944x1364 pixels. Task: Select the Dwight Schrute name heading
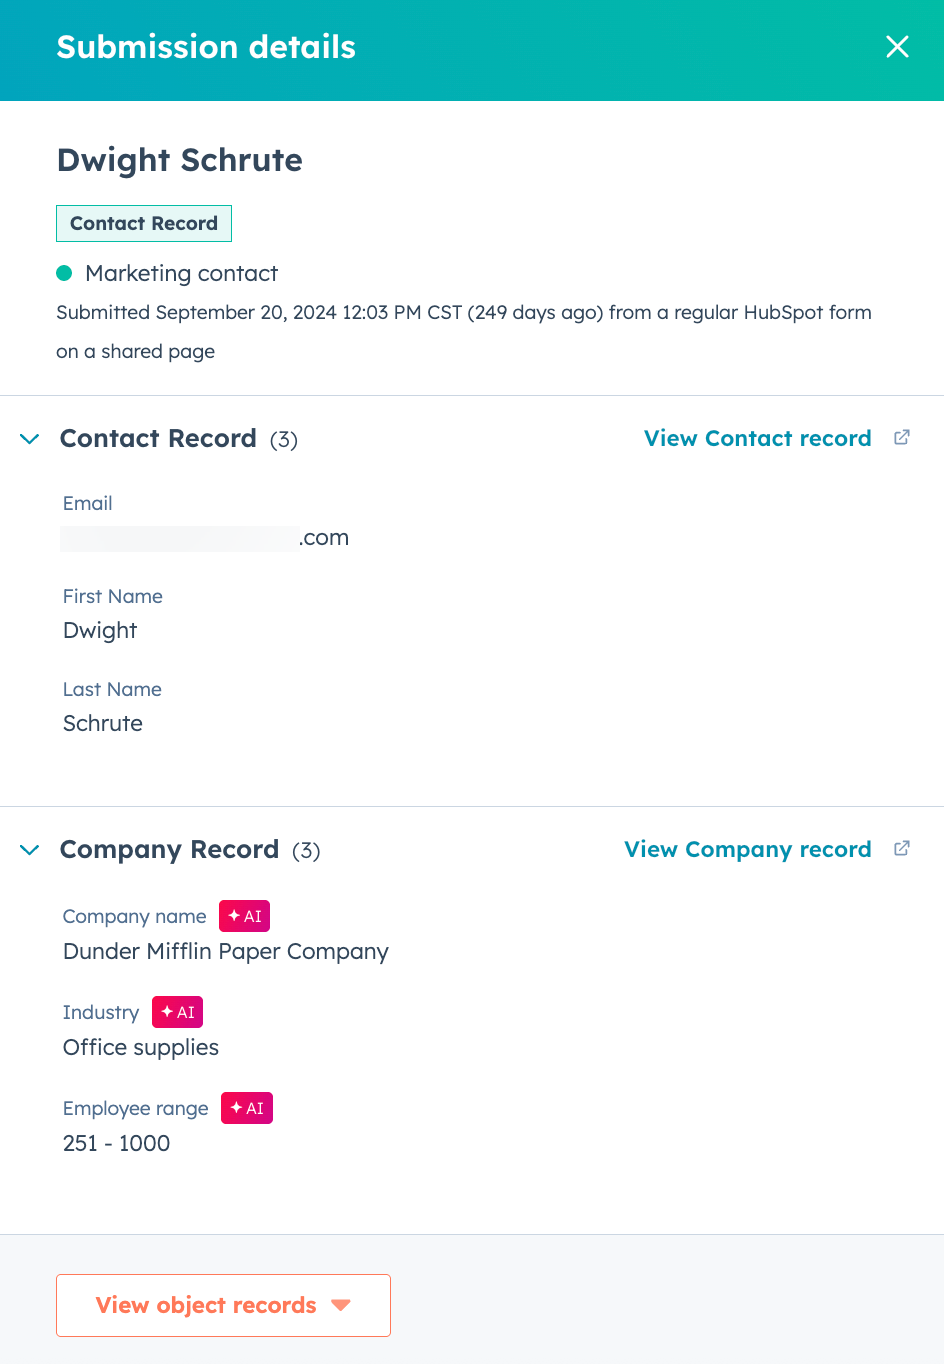click(x=180, y=160)
